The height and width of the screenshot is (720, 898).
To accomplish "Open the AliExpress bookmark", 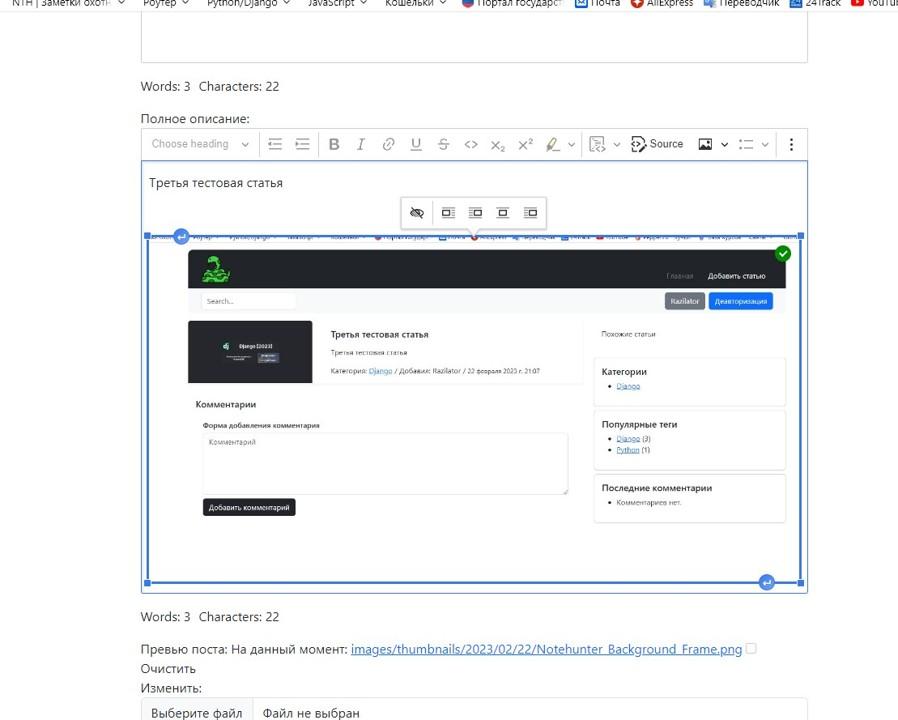I will pyautogui.click(x=661, y=3).
